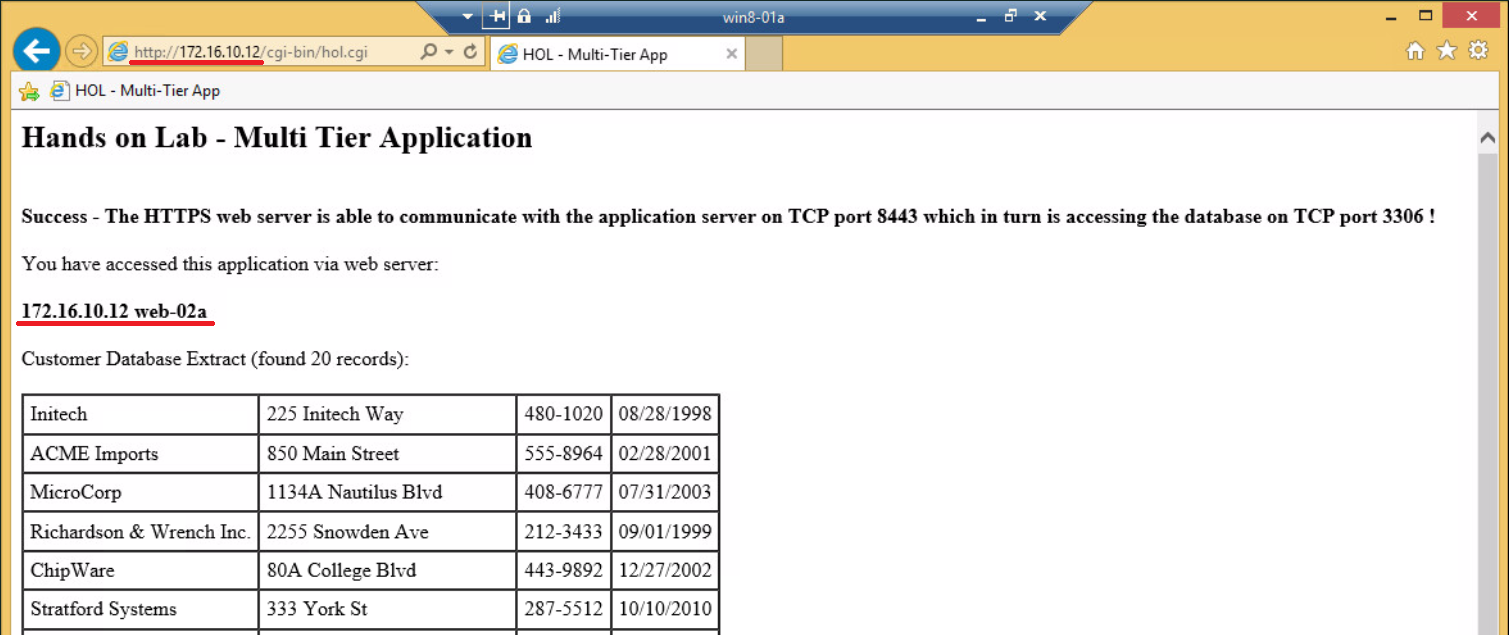This screenshot has width=1509, height=635.
Task: Click phone number 287-5512
Action: point(564,609)
